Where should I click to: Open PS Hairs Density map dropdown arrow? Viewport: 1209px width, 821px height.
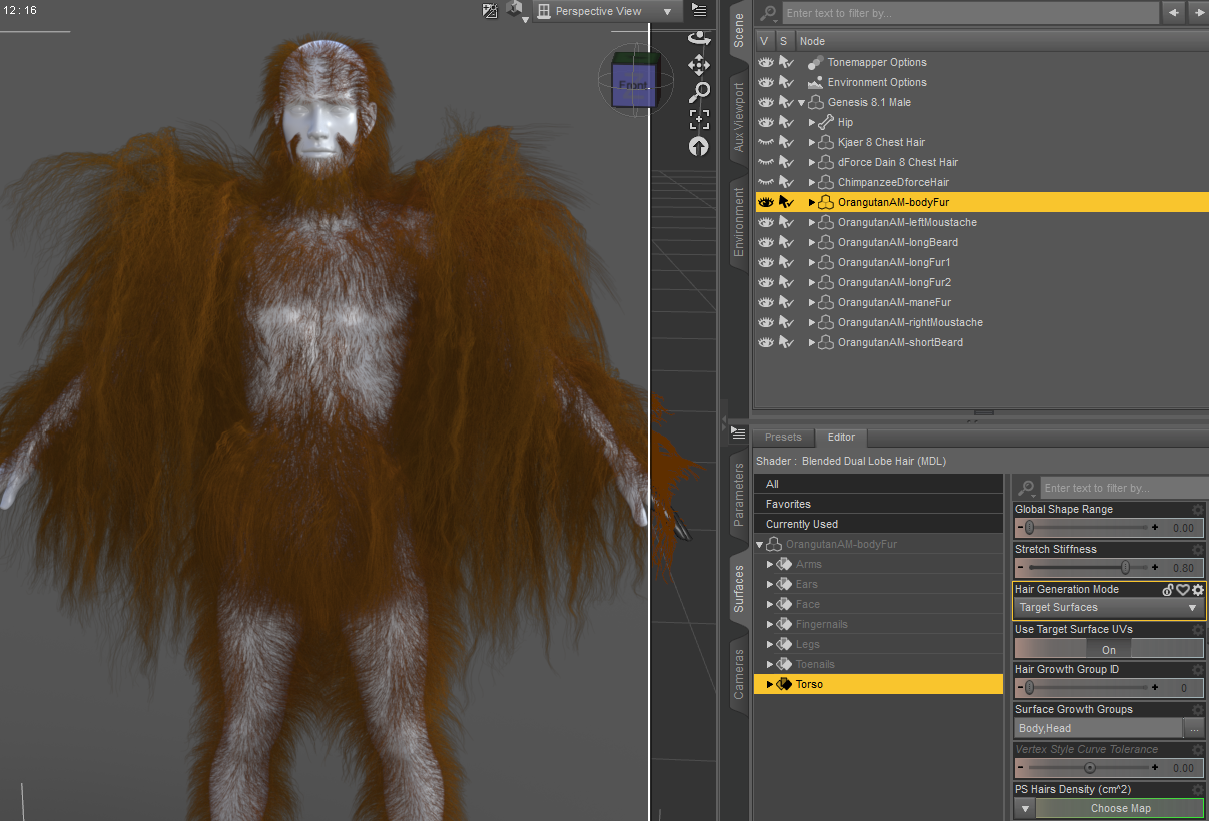1024,808
